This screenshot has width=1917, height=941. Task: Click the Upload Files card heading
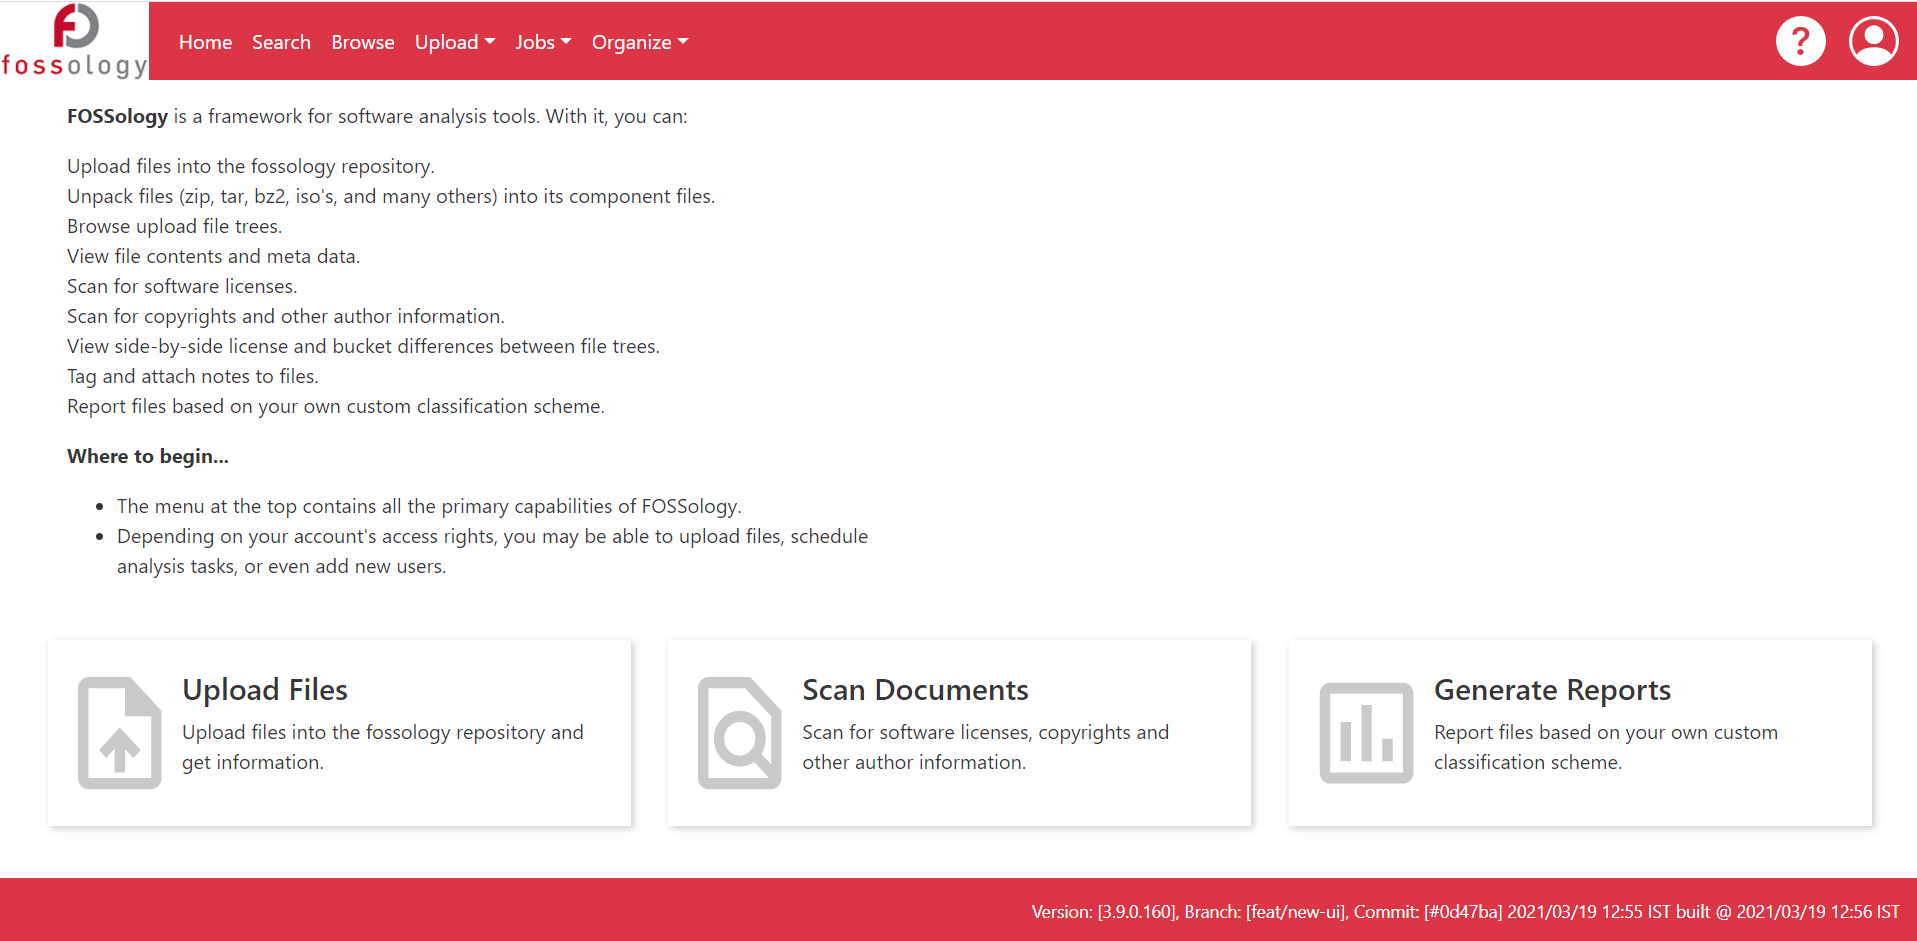click(x=265, y=690)
